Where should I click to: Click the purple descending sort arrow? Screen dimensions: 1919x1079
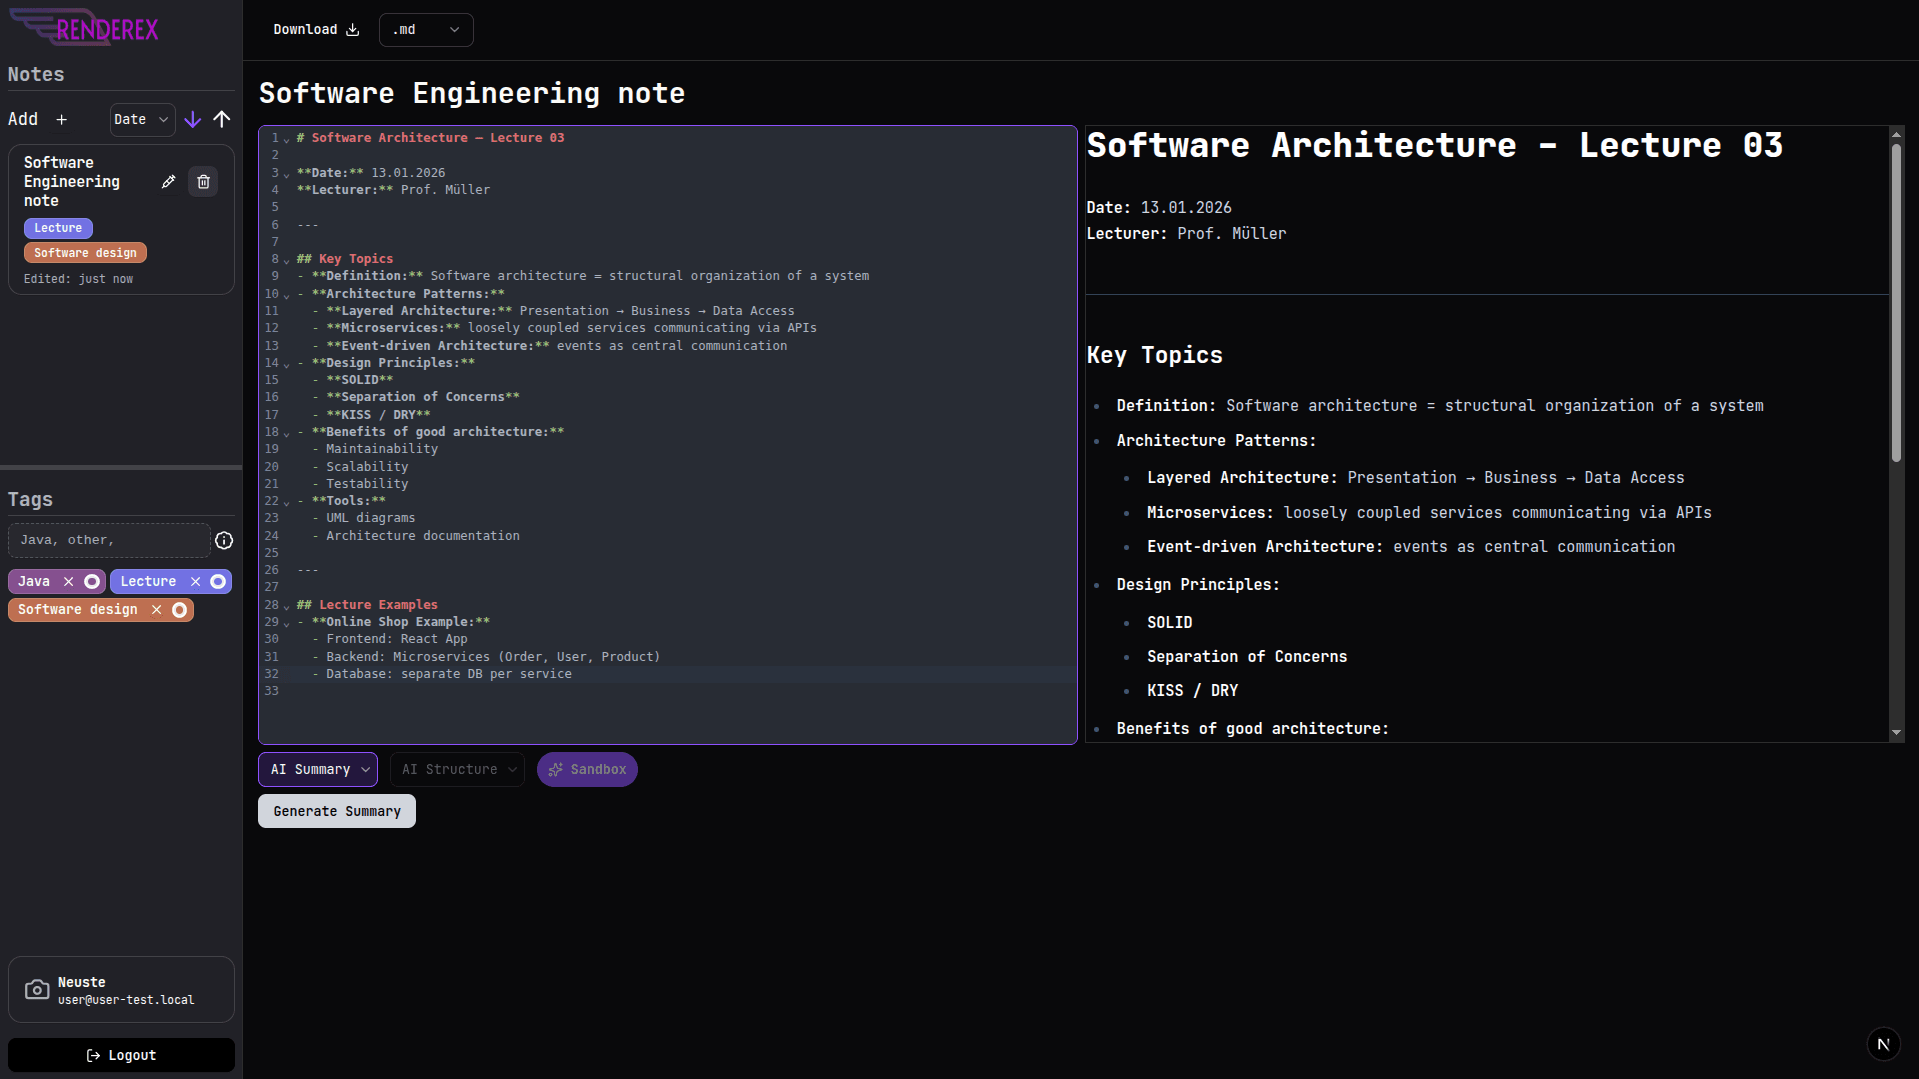193,120
